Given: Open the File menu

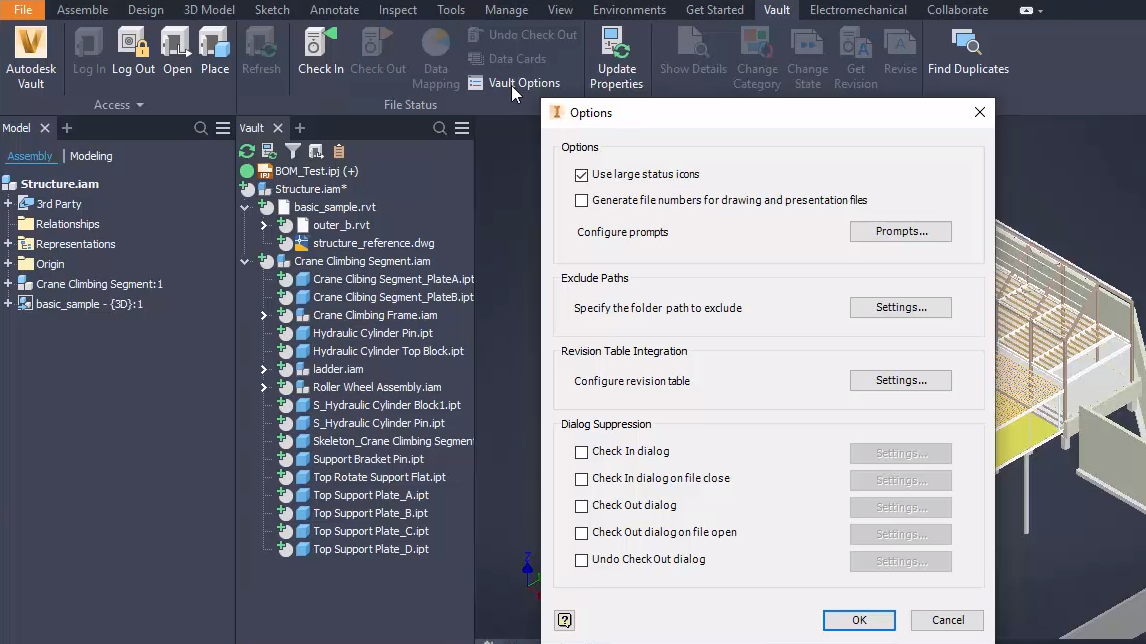Looking at the screenshot, I should point(23,10).
